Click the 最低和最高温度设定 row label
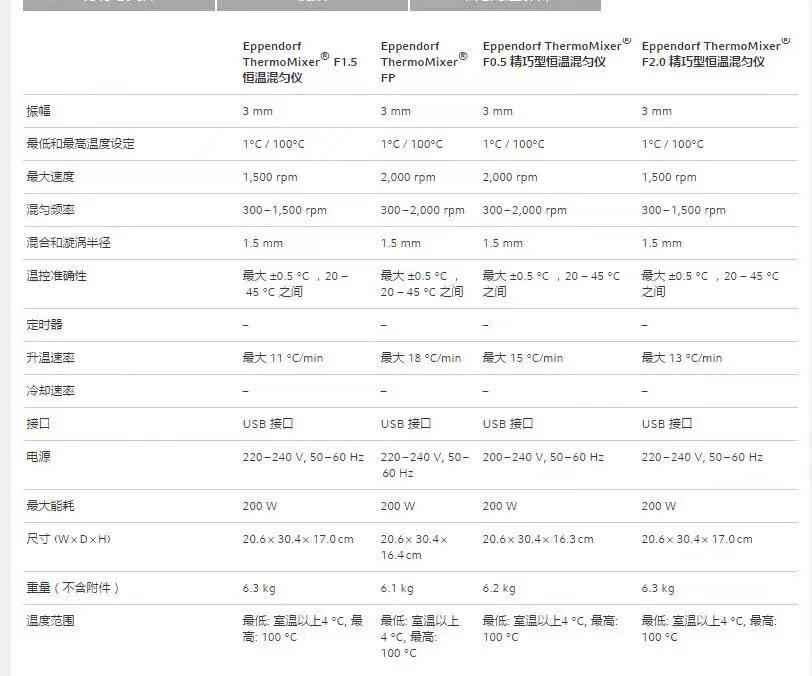 (80, 144)
